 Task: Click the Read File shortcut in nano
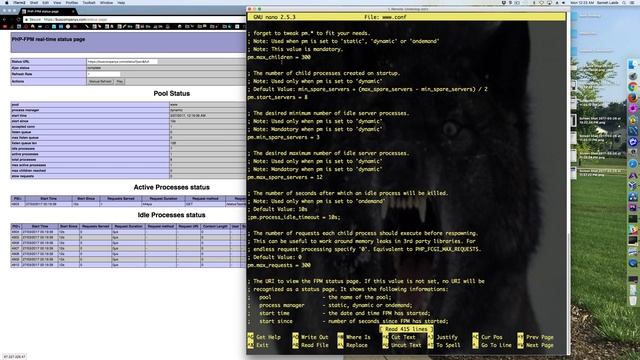pos(310,345)
